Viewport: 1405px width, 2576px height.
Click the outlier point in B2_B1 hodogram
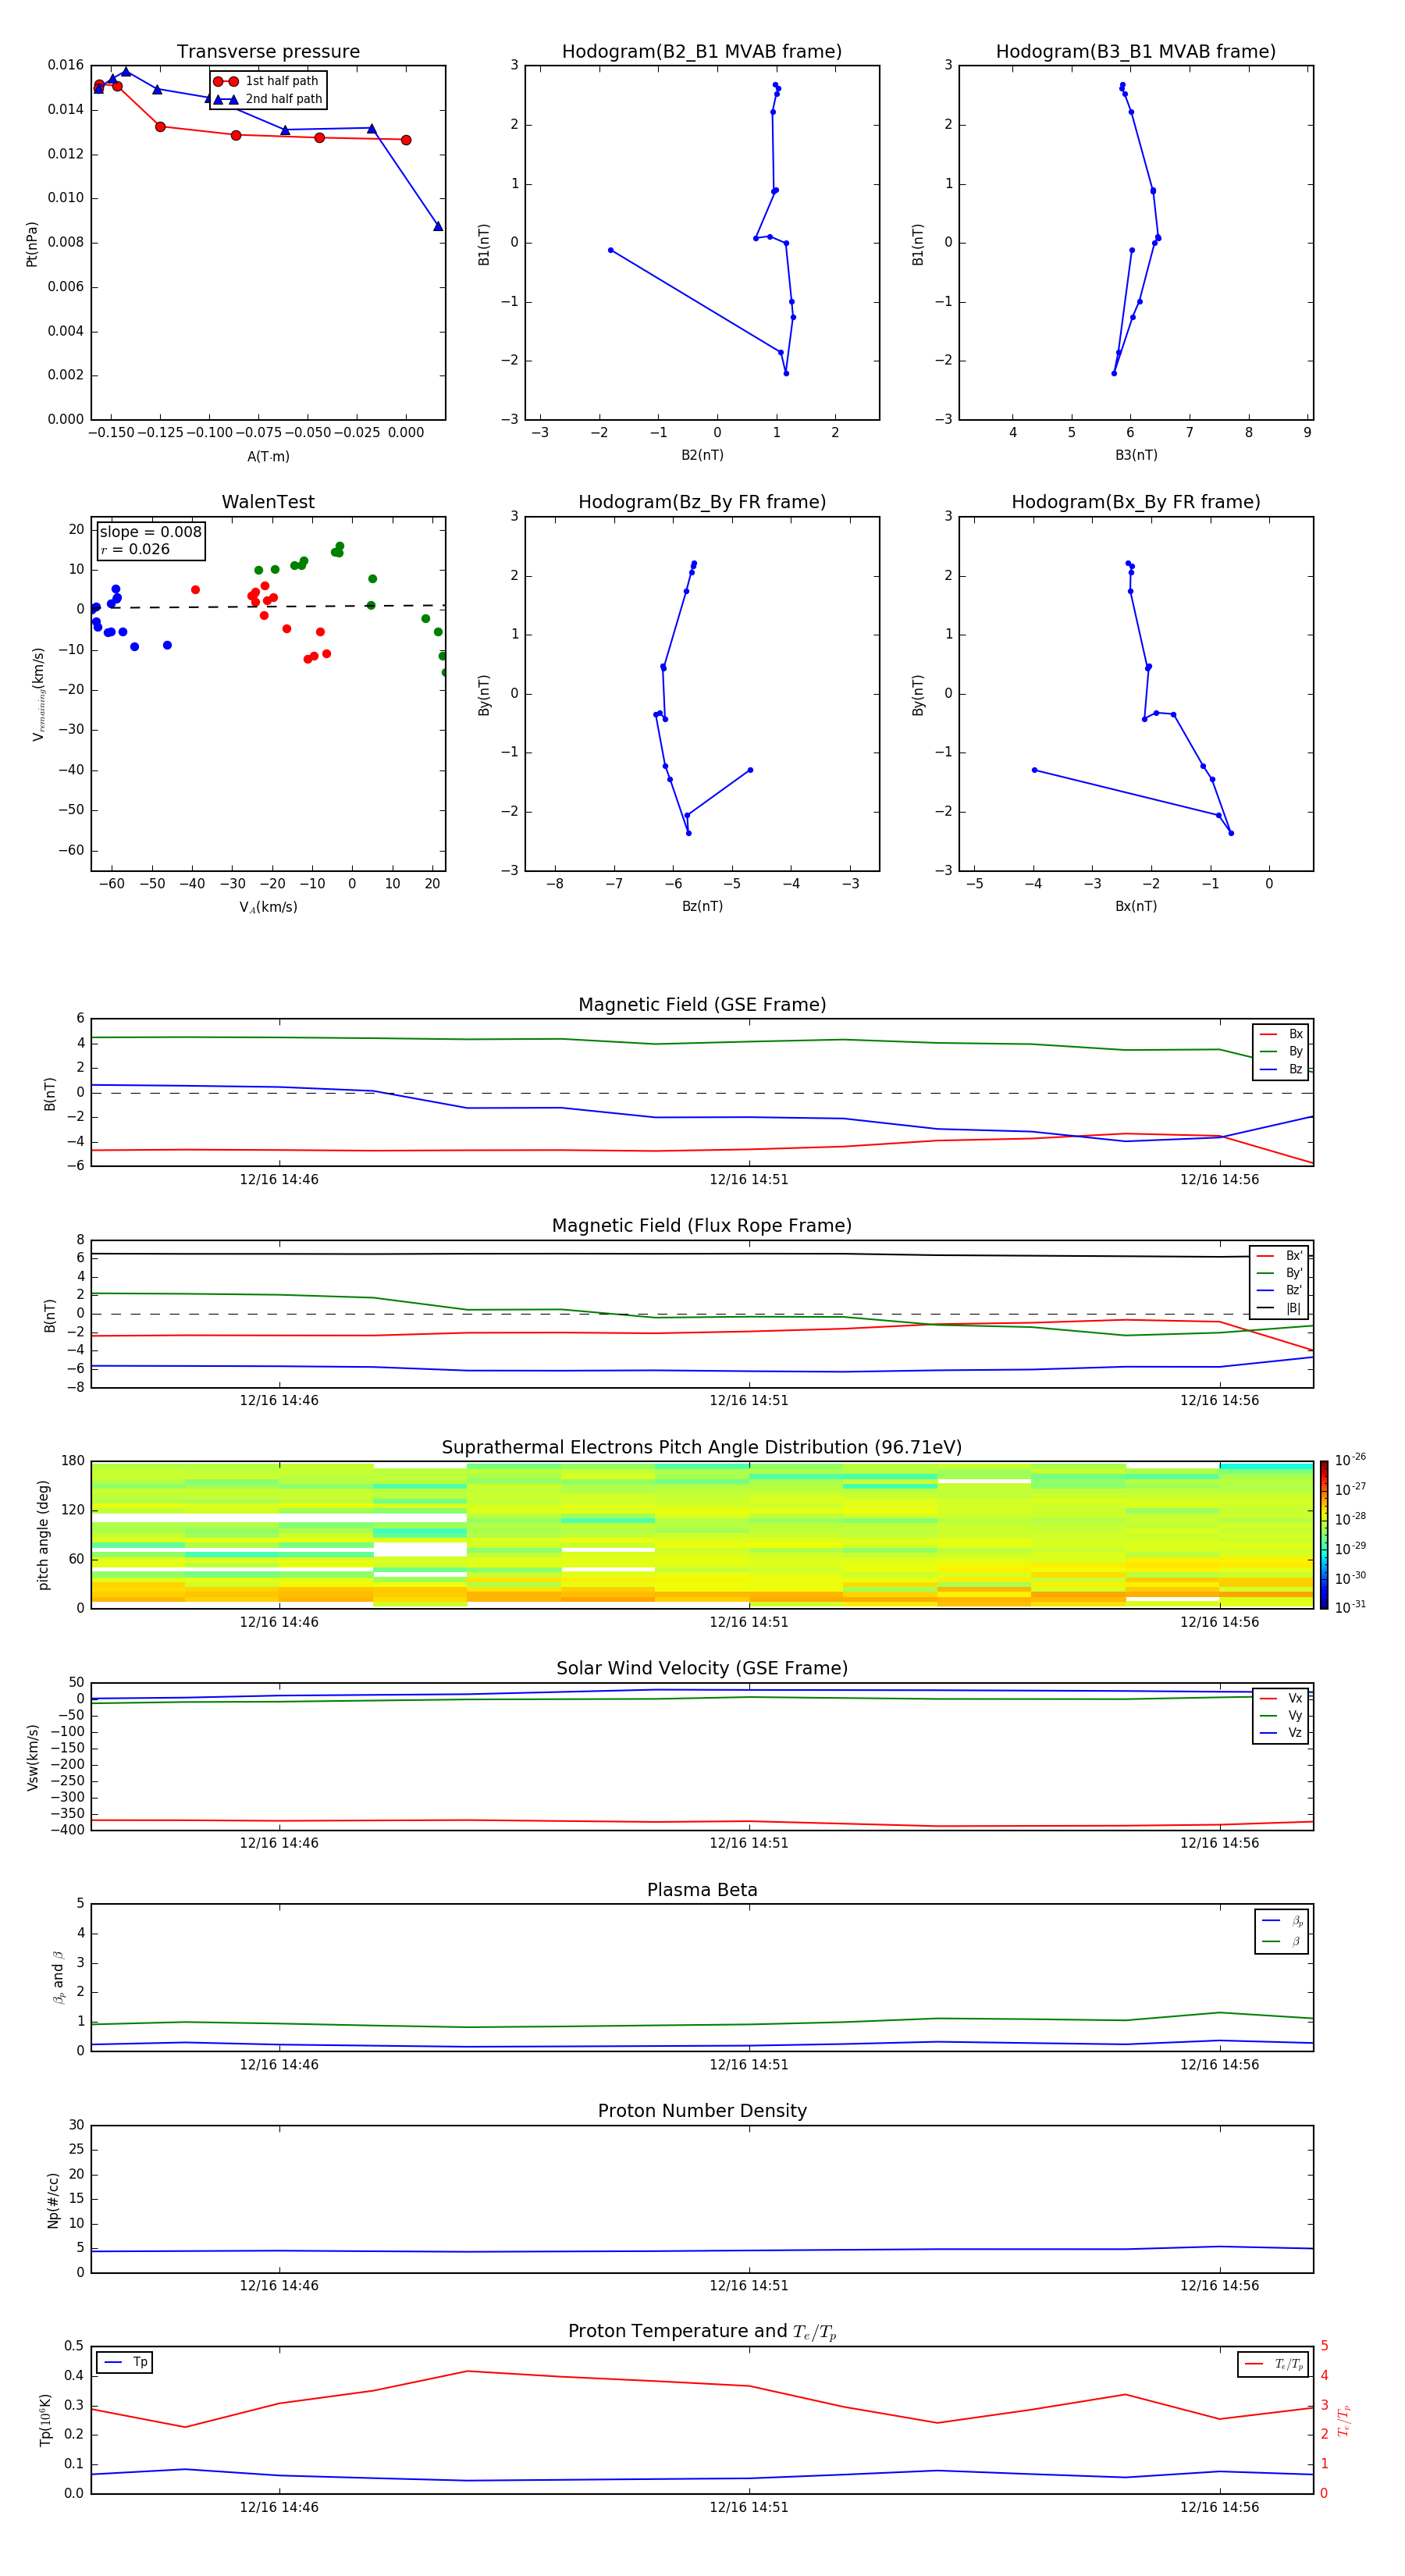610,250
